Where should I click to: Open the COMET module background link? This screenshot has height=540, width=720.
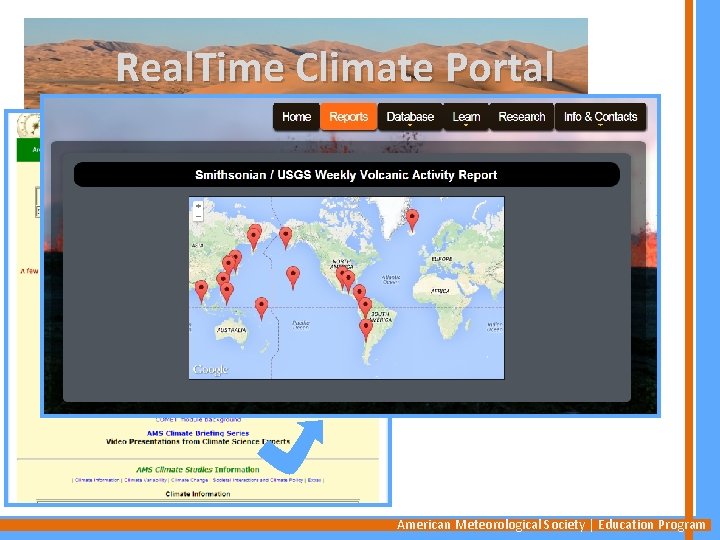[x=198, y=420]
